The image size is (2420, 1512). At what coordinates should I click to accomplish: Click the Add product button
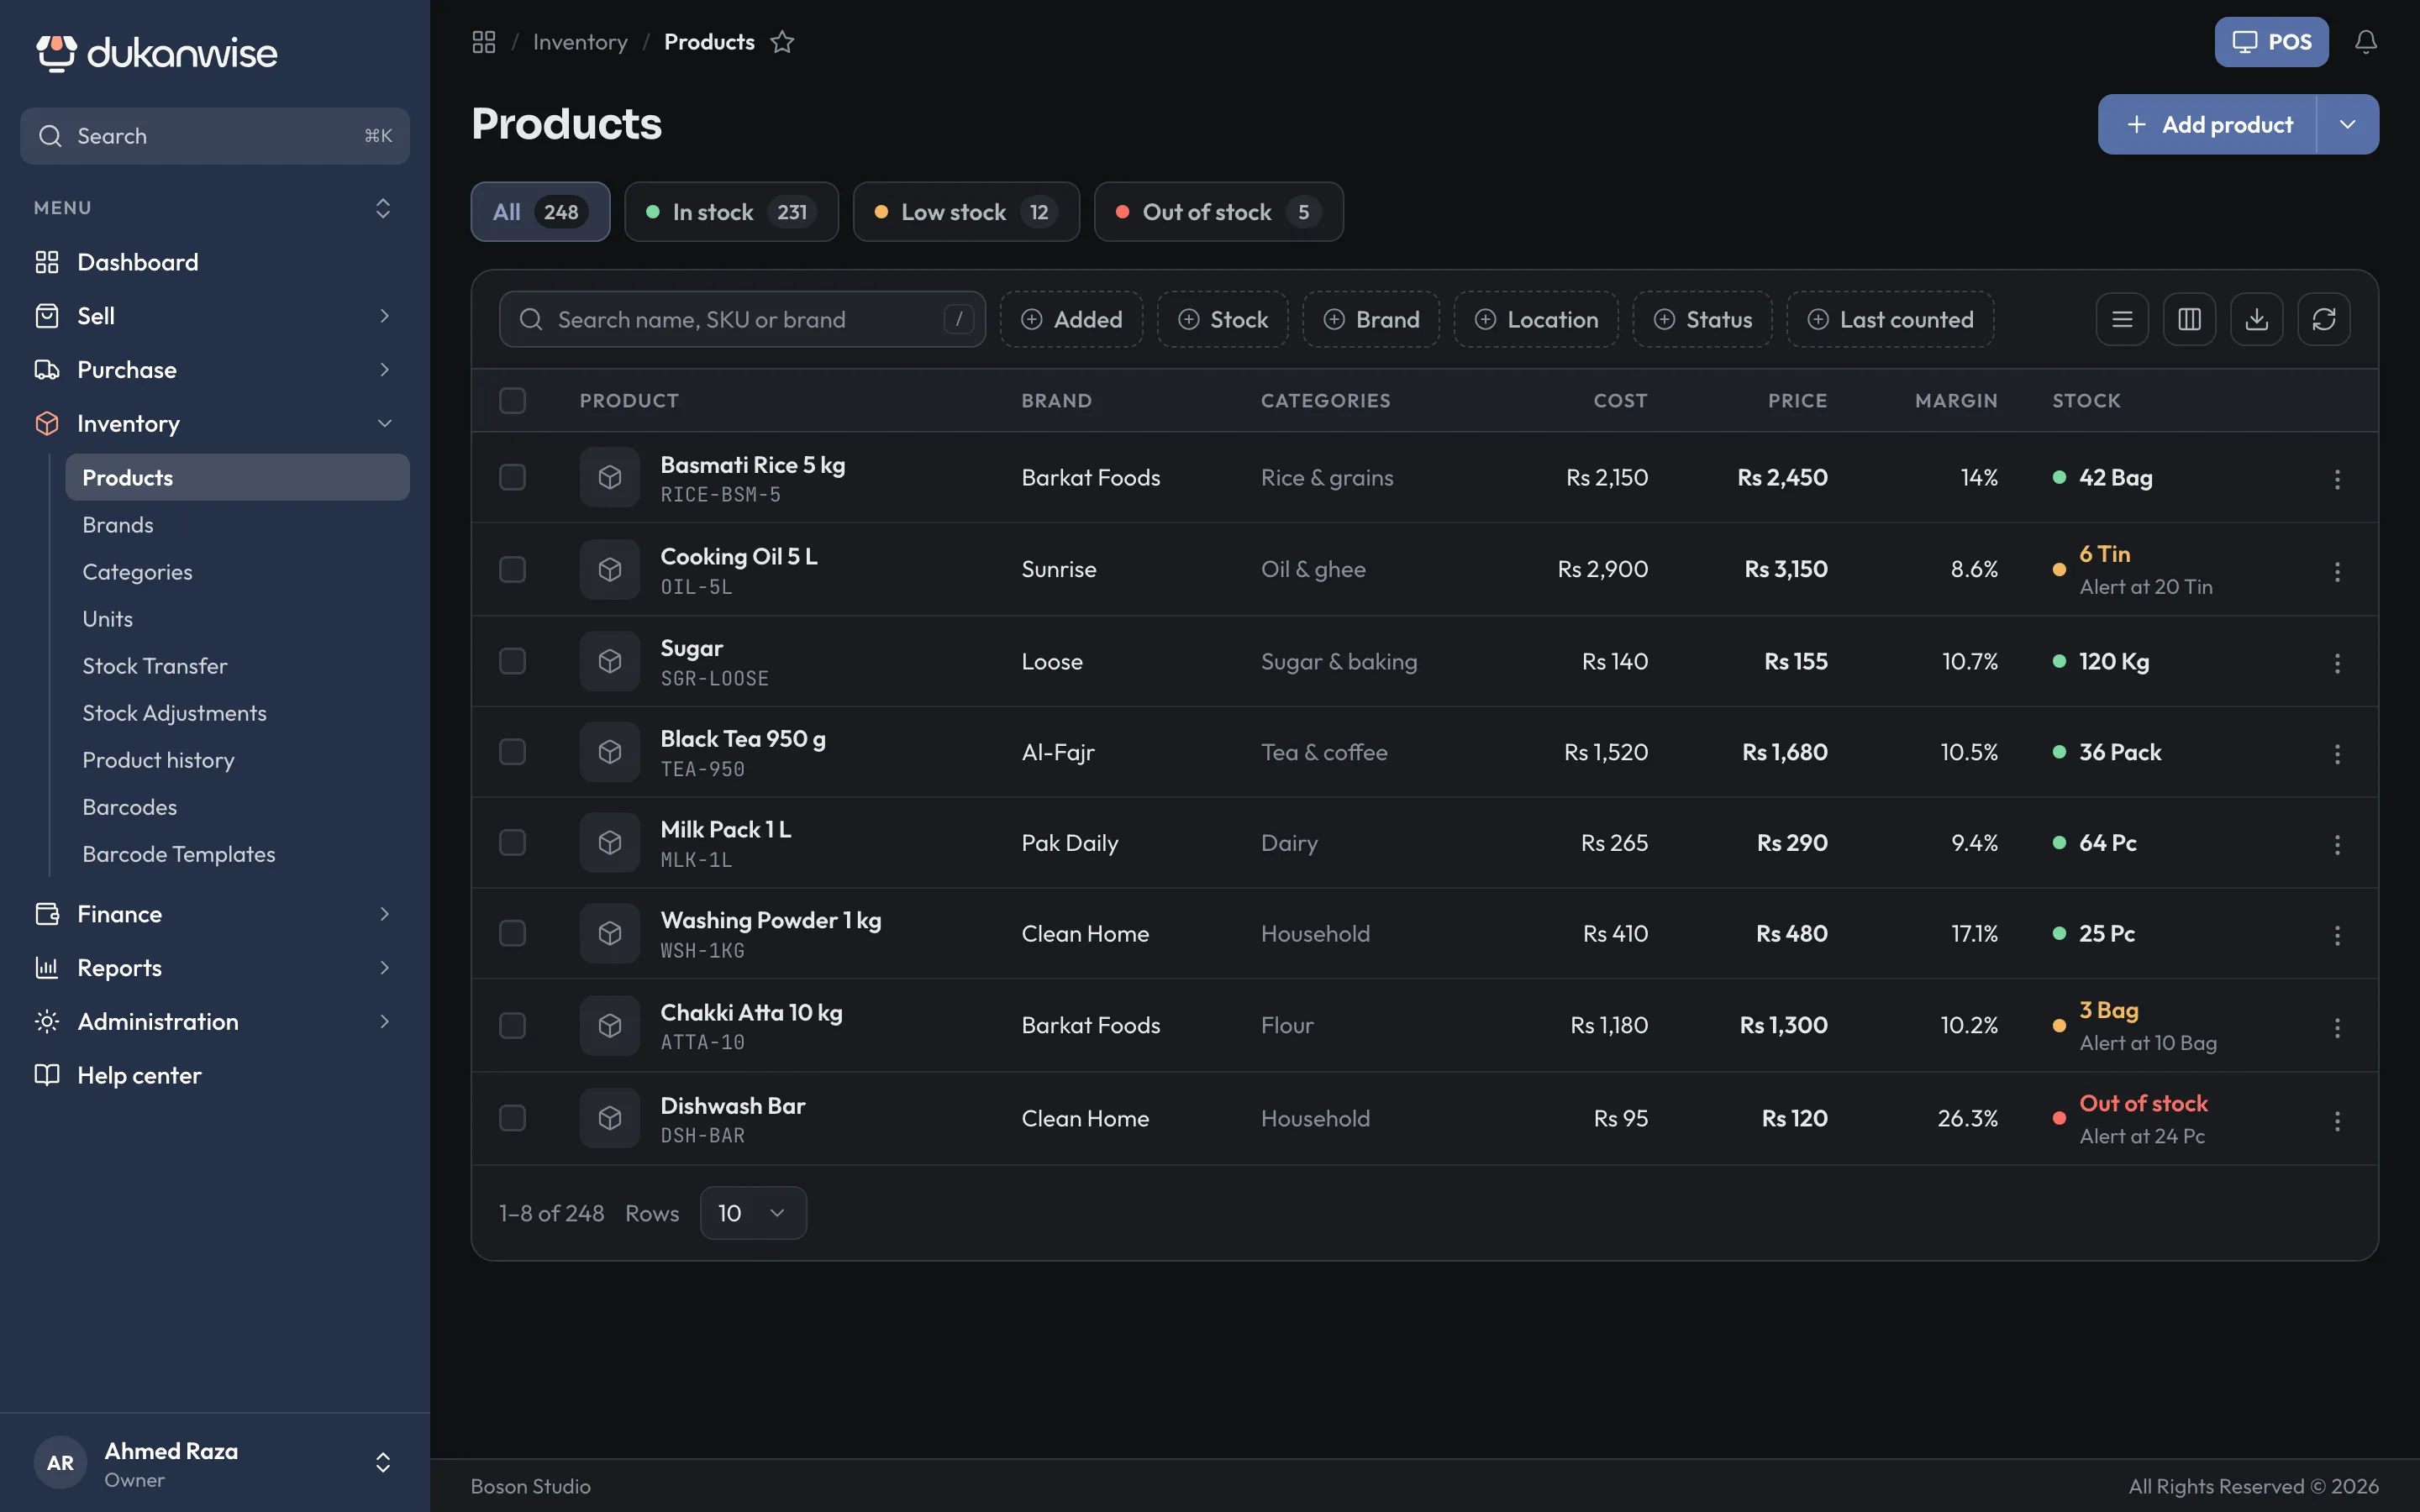click(x=2207, y=124)
